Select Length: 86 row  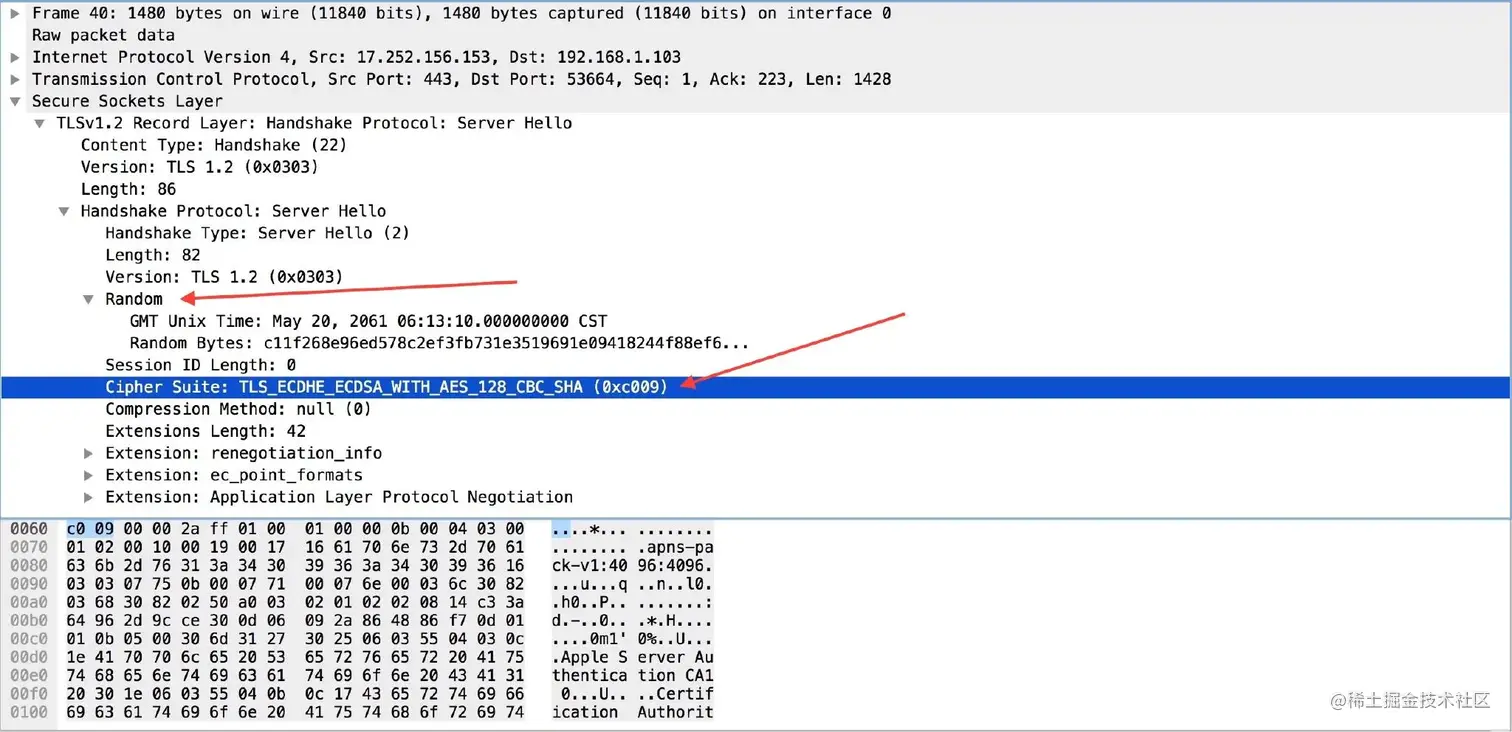click(756, 189)
